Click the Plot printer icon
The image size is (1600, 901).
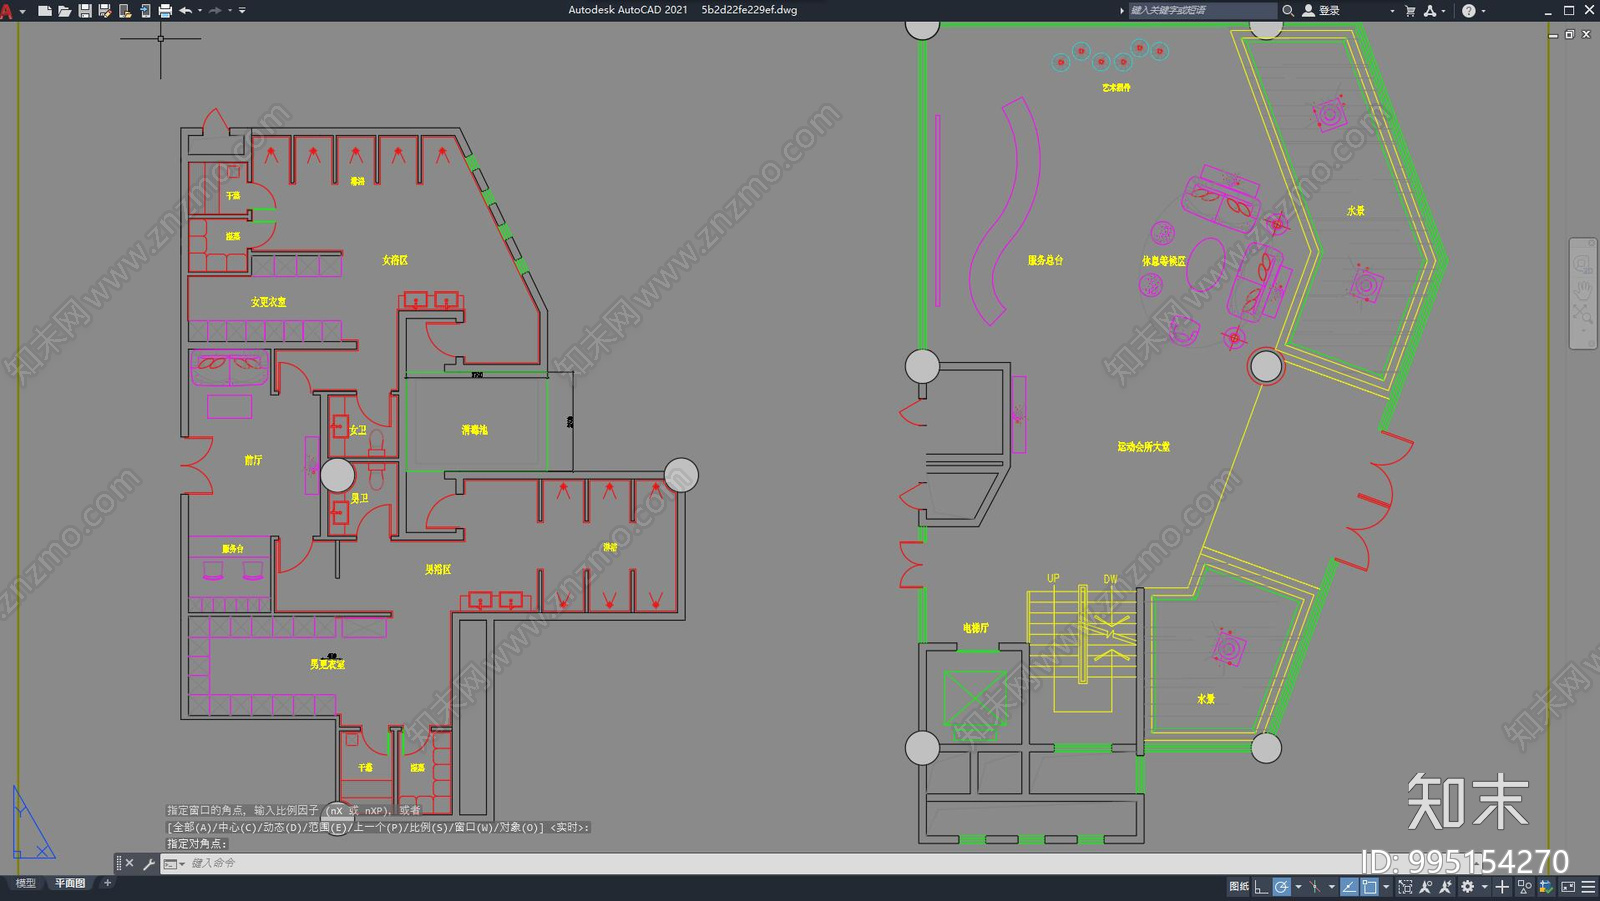coord(165,10)
